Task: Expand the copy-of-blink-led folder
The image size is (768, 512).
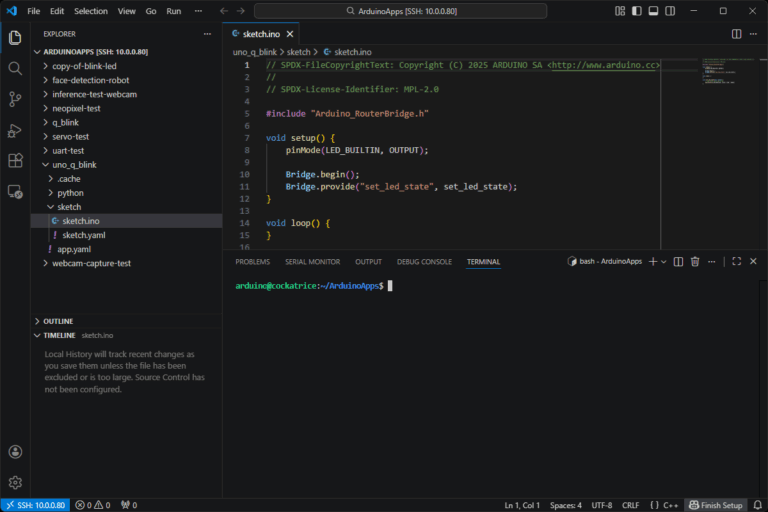Action: (126, 66)
